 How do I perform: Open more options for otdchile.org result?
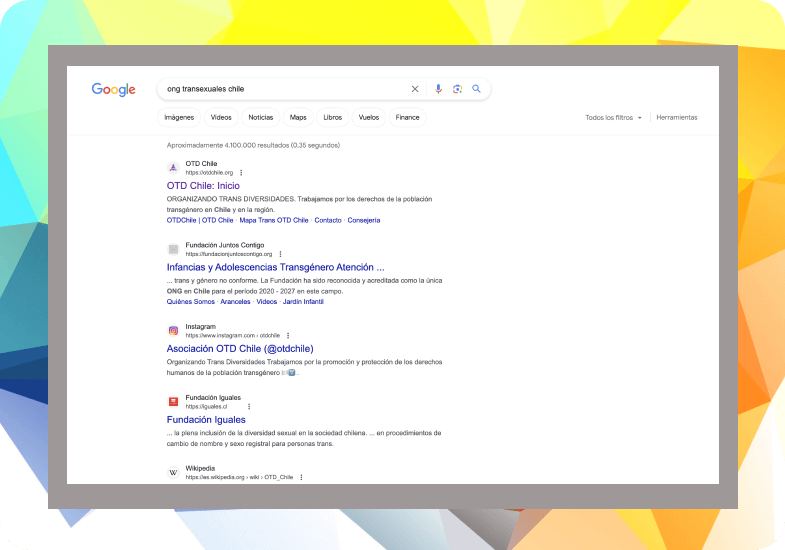point(241,173)
